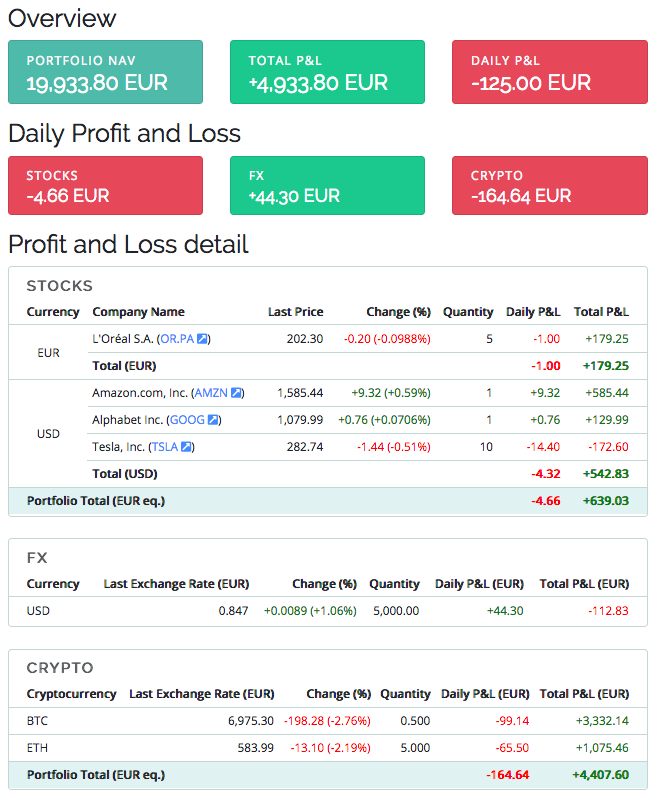Click the Total (EUR) row label
657x800 pixels.
click(x=124, y=366)
